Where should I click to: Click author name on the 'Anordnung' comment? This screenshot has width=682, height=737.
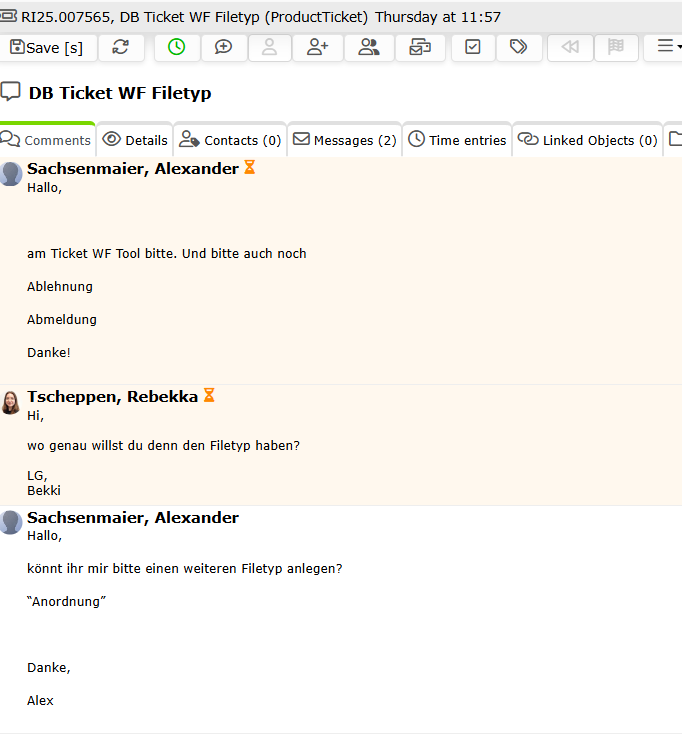pos(133,517)
